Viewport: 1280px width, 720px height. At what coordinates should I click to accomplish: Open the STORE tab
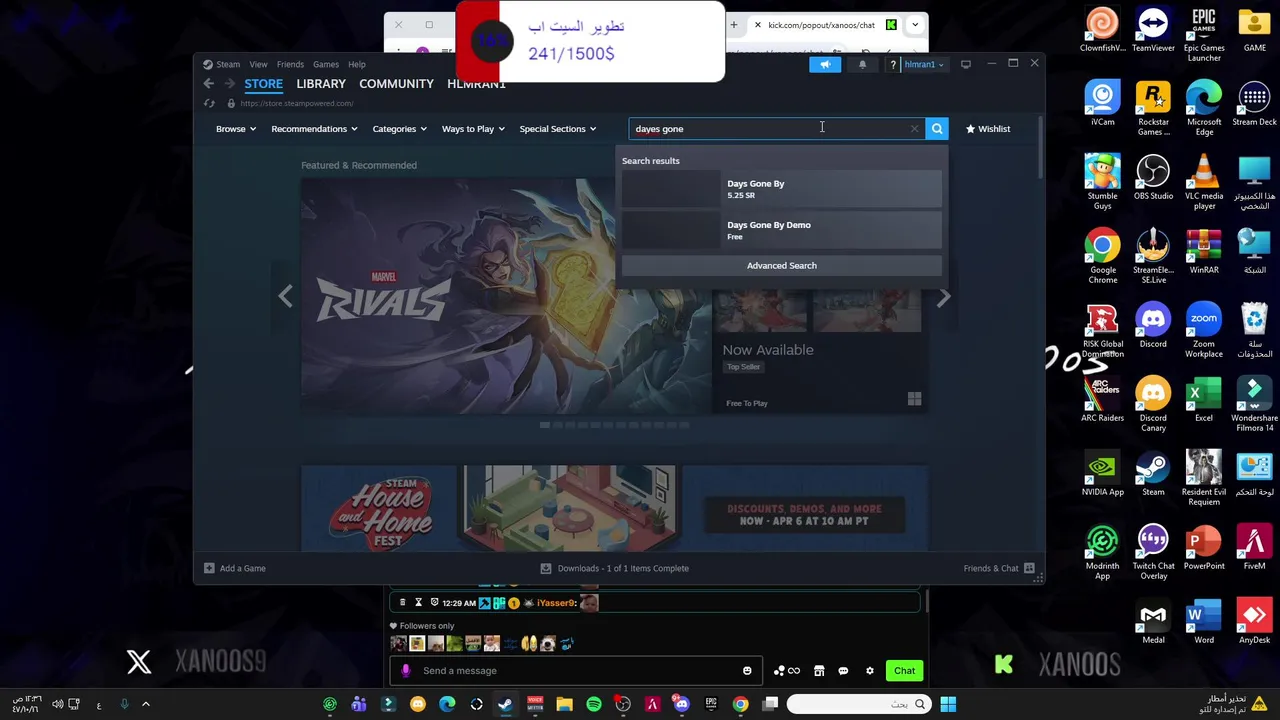click(264, 84)
